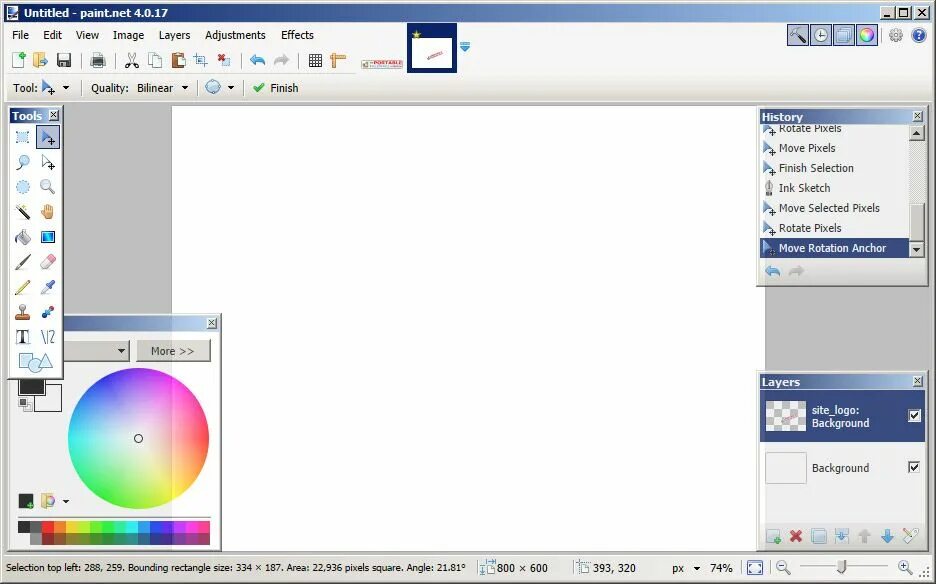
Task: Click the zoom slider handle
Action: point(842,567)
